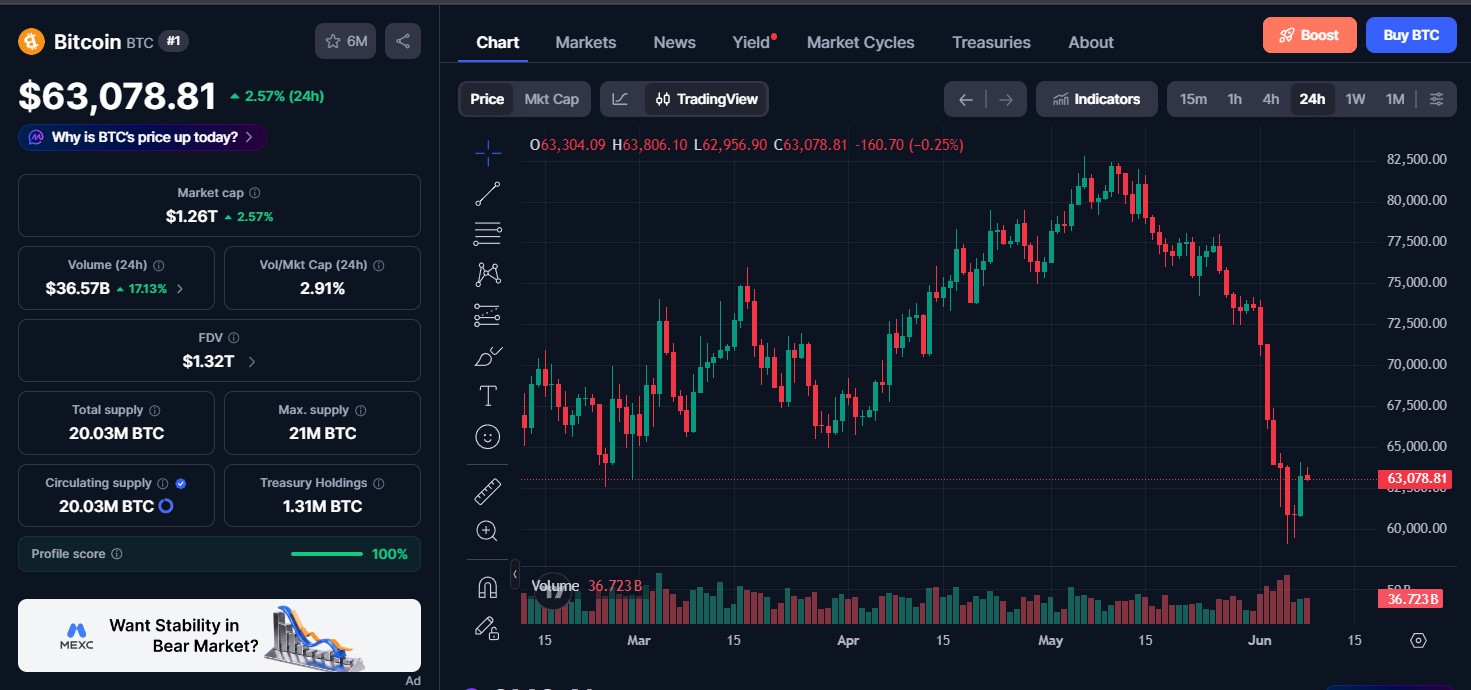Open chart settings sliders icon

point(1436,99)
